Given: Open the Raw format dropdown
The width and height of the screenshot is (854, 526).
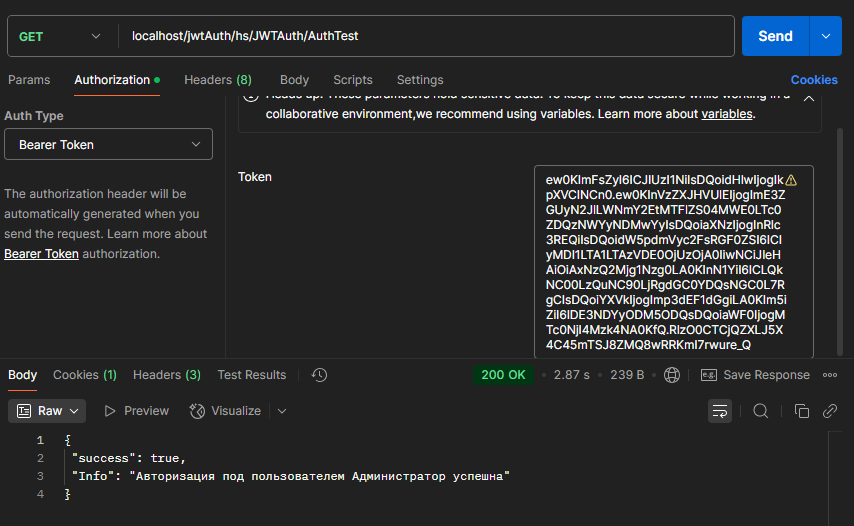Looking at the screenshot, I should click(48, 411).
